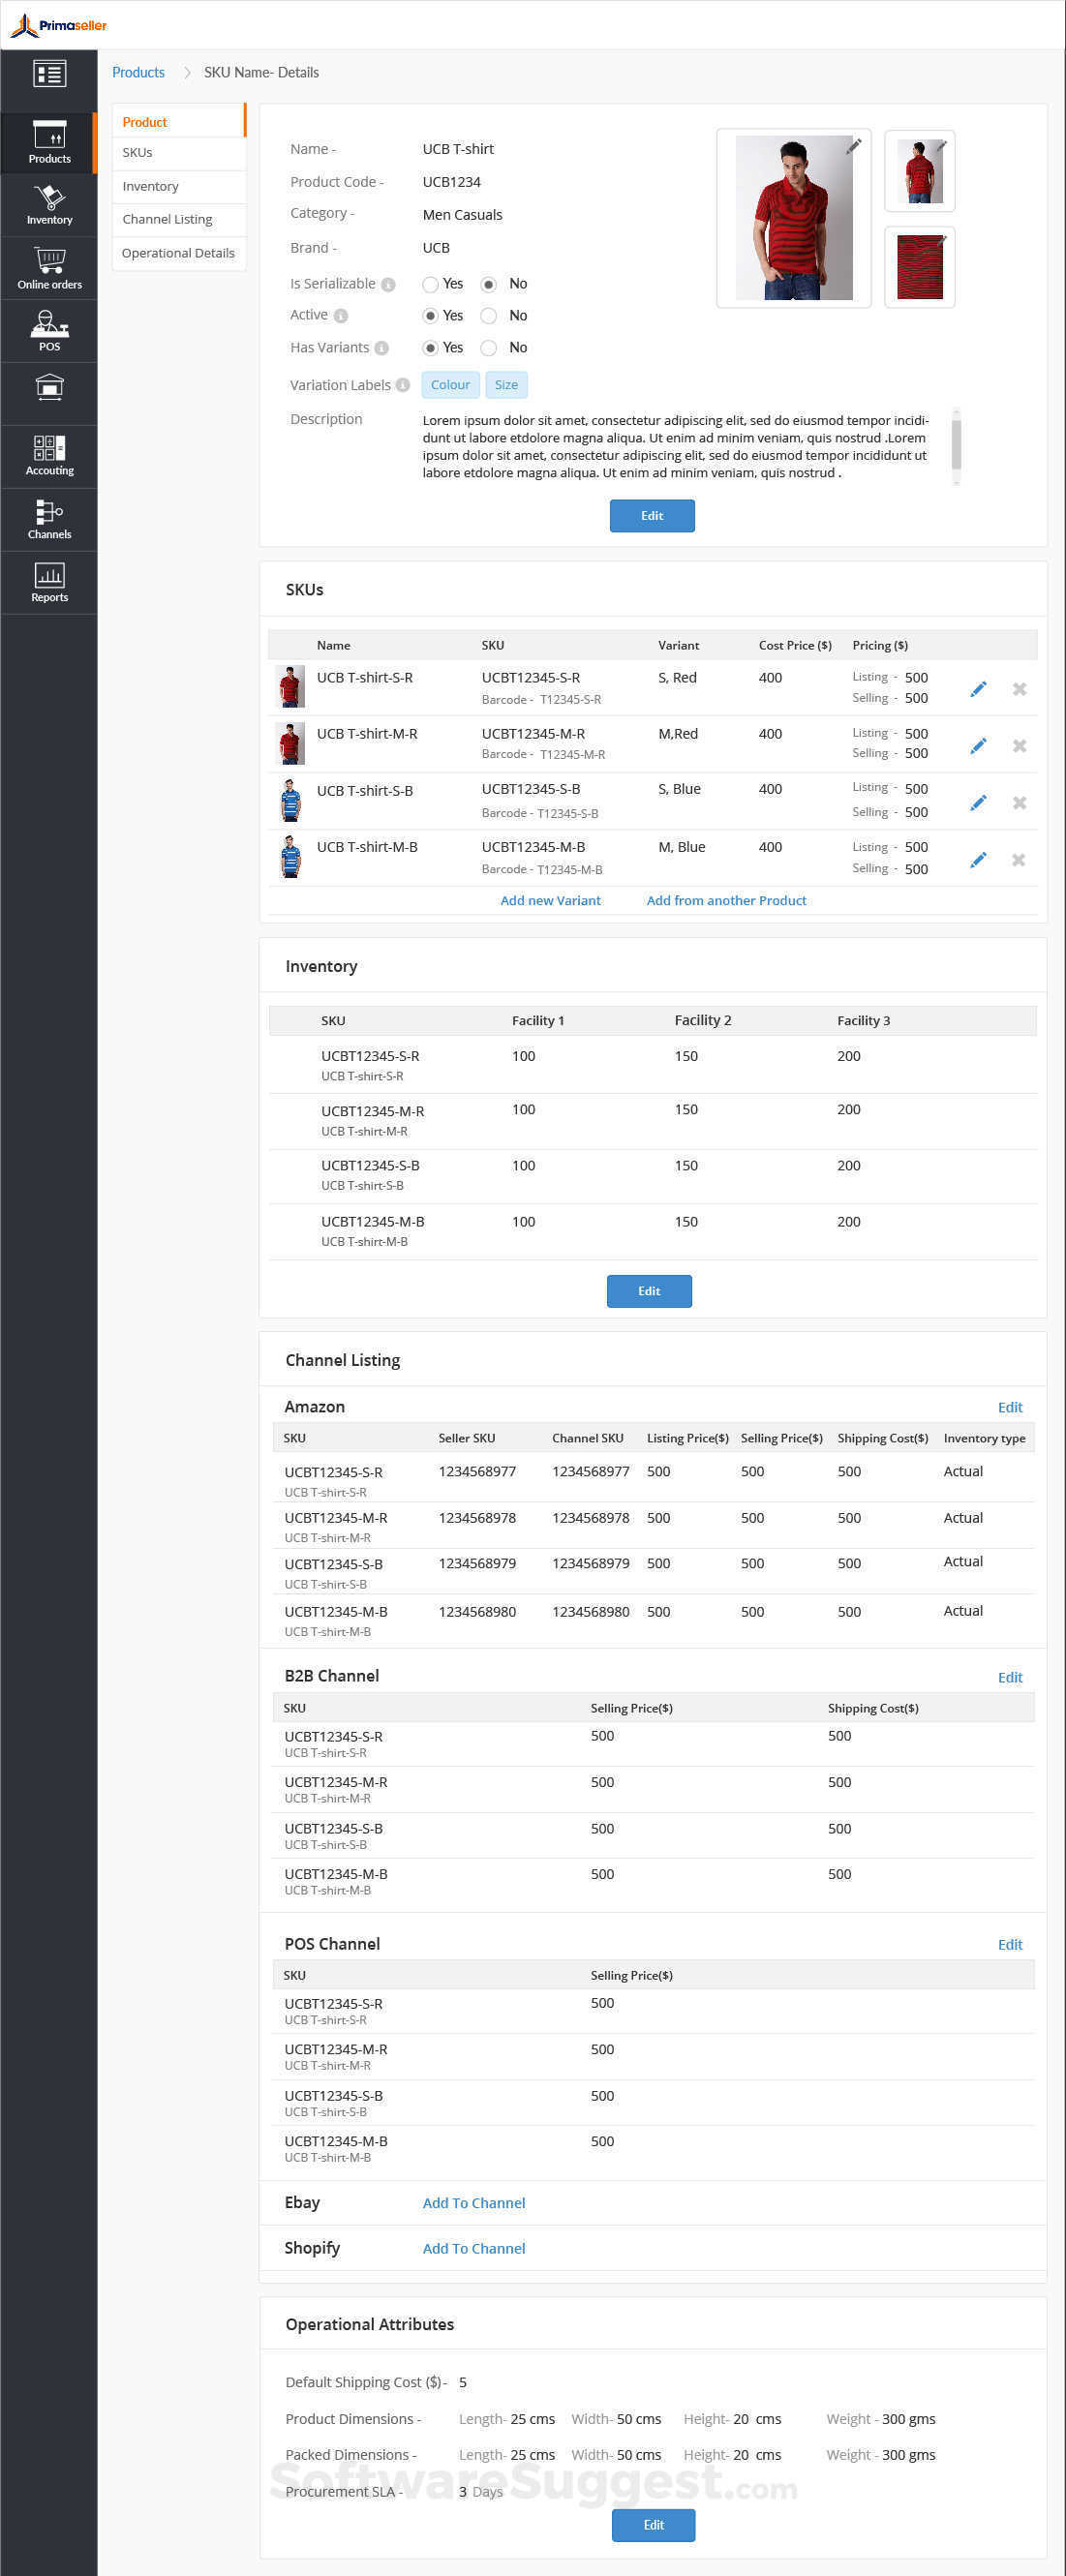Open Accounting from the sidebar

[x=49, y=456]
